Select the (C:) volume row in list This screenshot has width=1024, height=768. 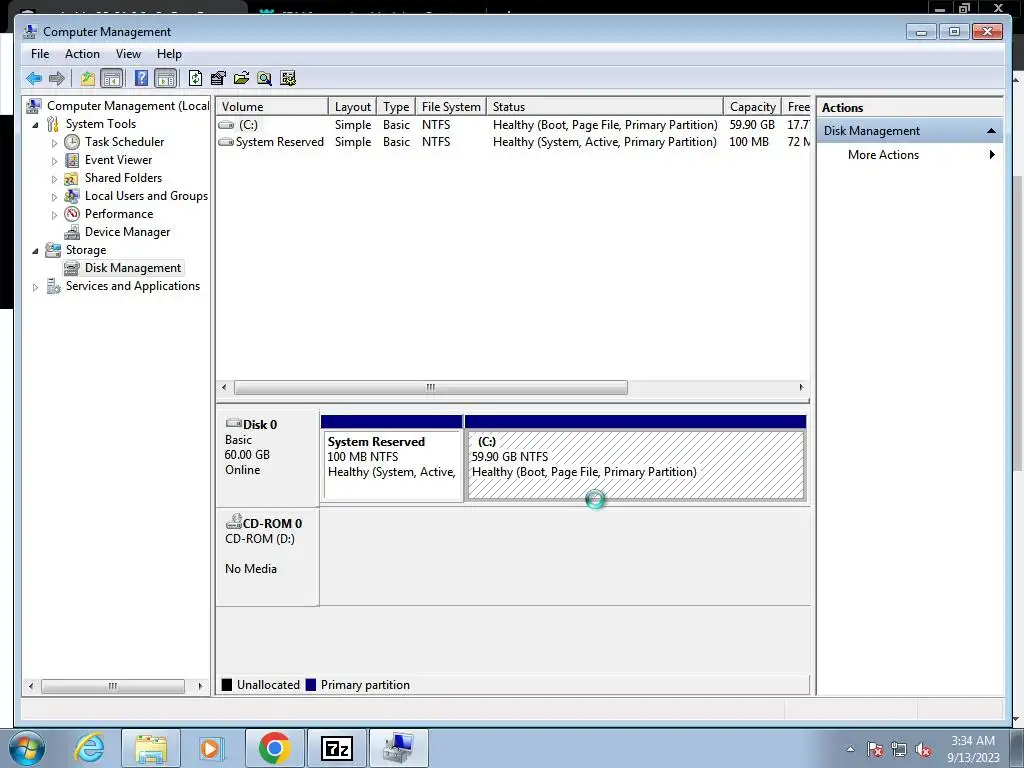pyautogui.click(x=513, y=125)
